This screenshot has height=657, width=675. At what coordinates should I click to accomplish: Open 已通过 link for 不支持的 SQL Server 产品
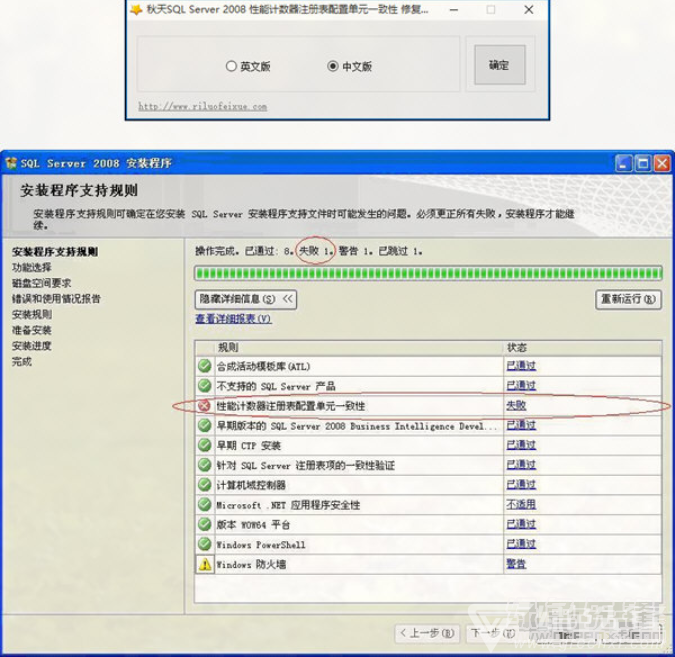coord(521,386)
